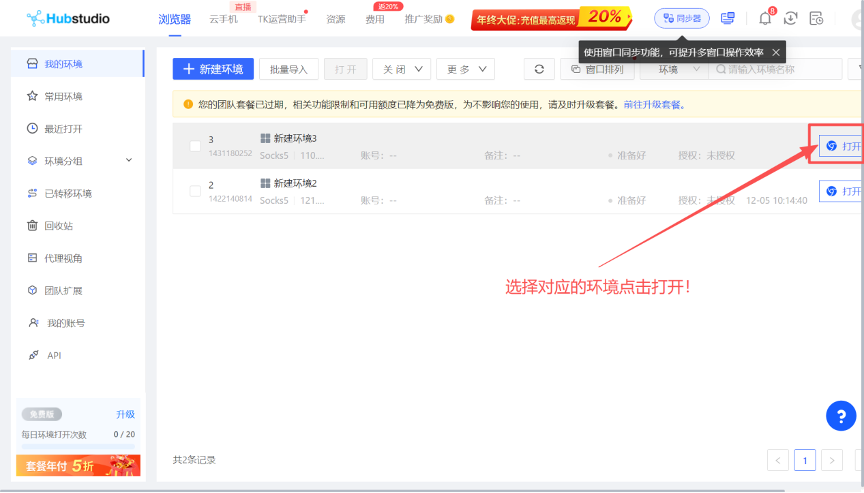Switch to the 云手机 tab

[x=223, y=19]
